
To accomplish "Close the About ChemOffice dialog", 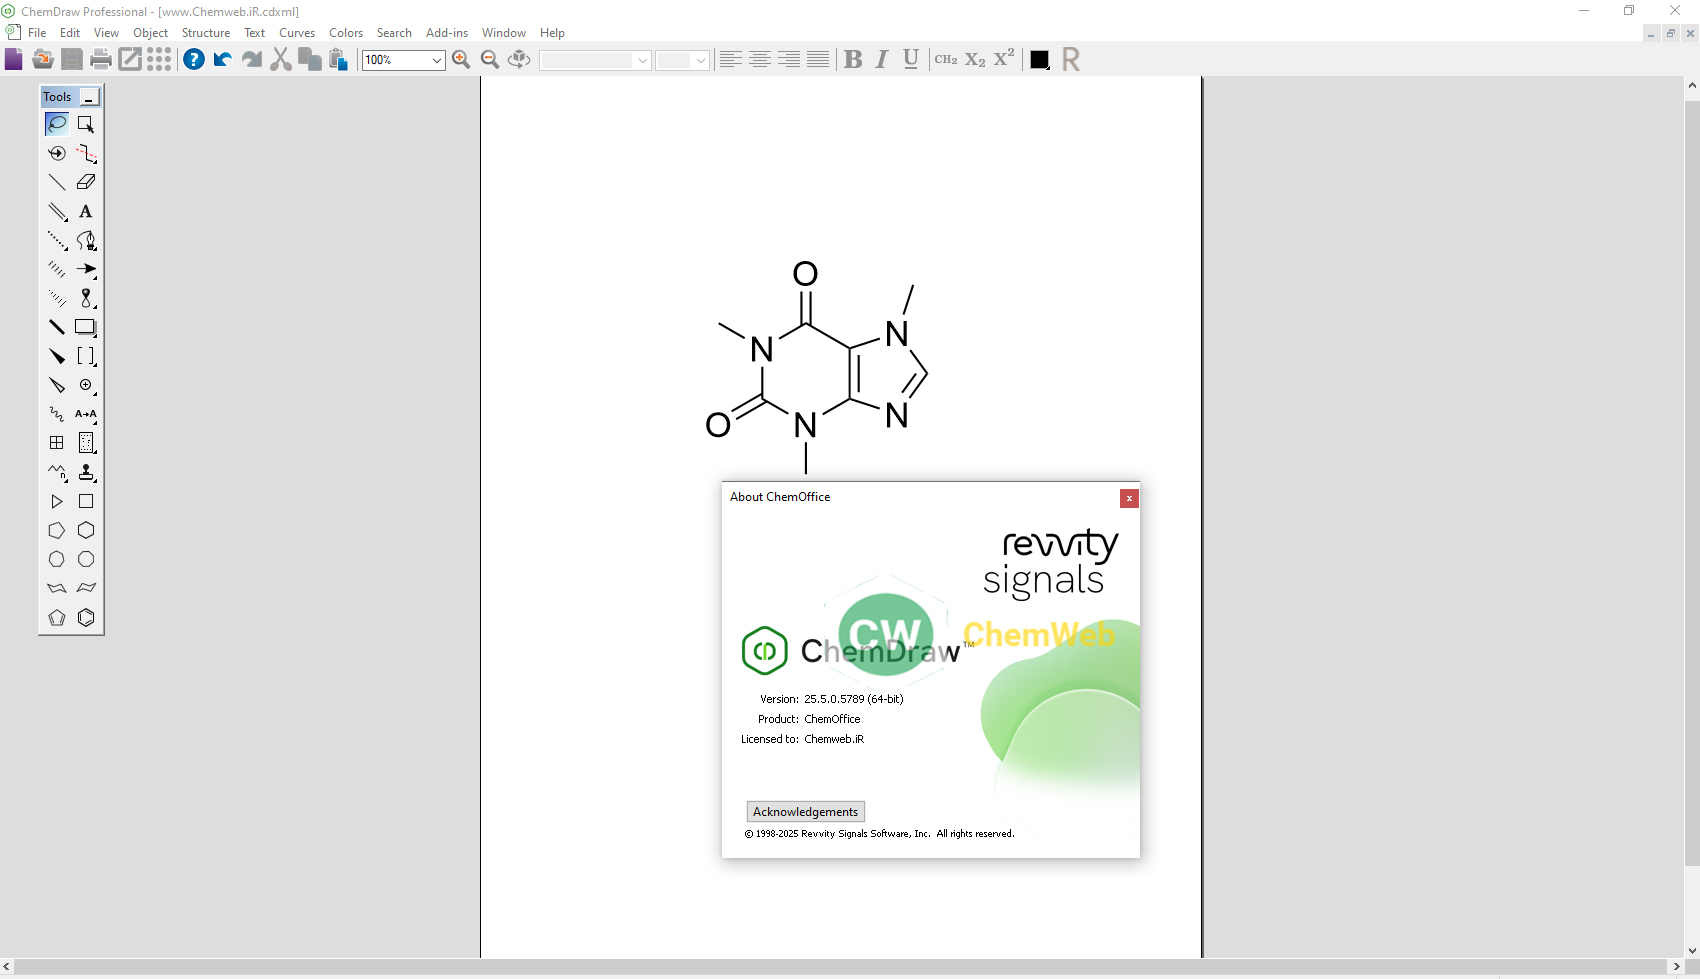I will pyautogui.click(x=1129, y=498).
